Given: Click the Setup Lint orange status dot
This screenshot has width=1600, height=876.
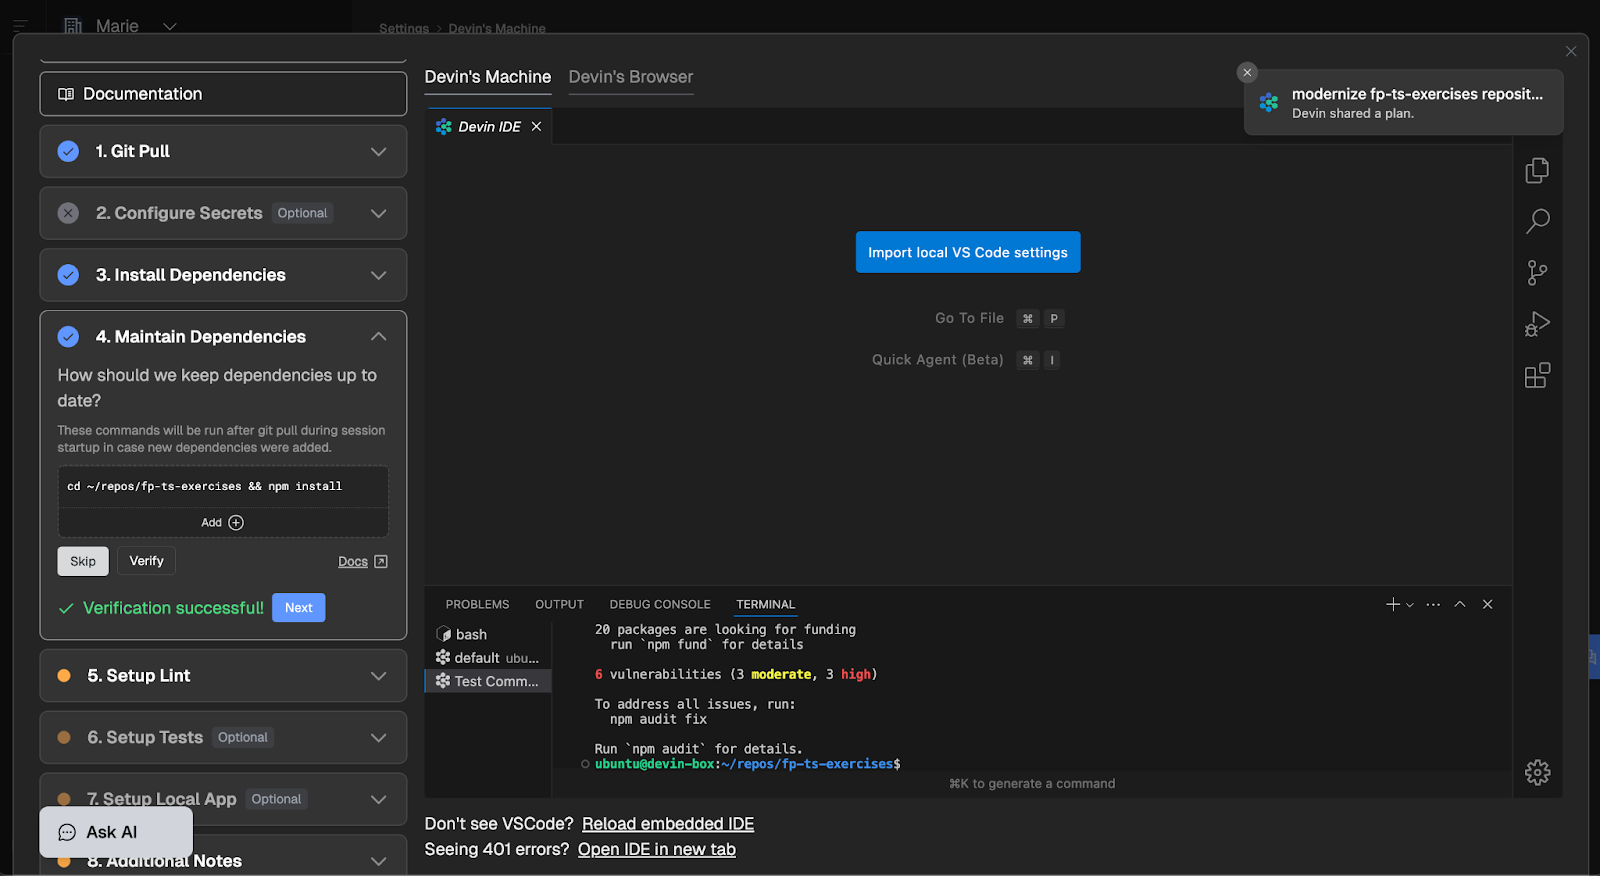Looking at the screenshot, I should (64, 676).
